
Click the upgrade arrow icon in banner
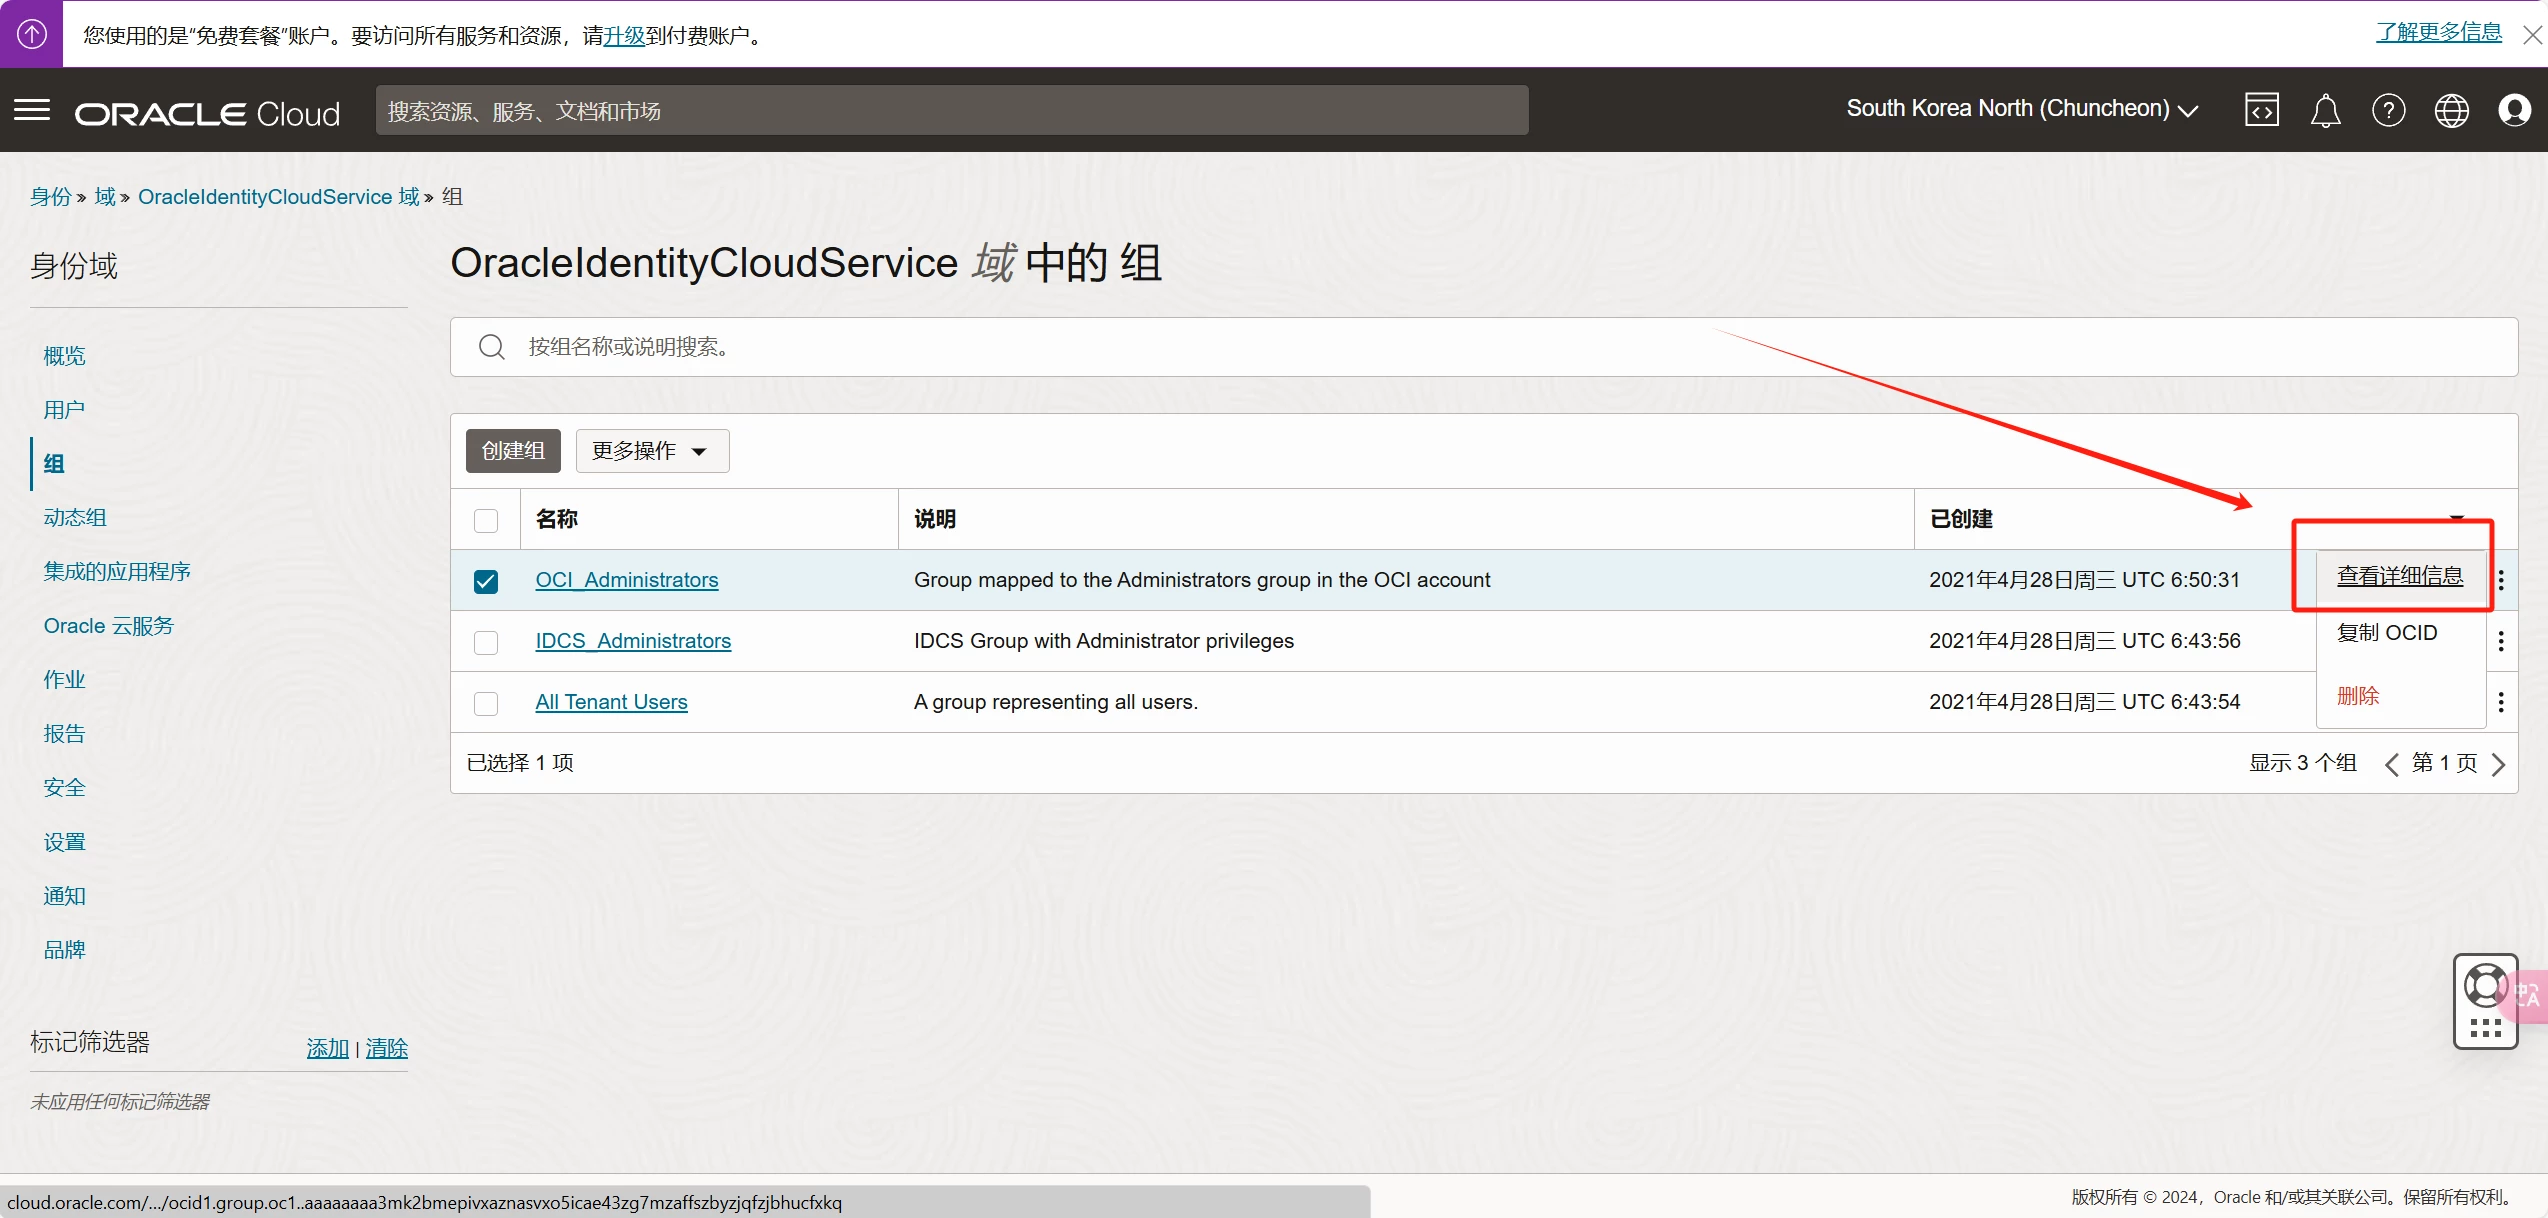(31, 34)
